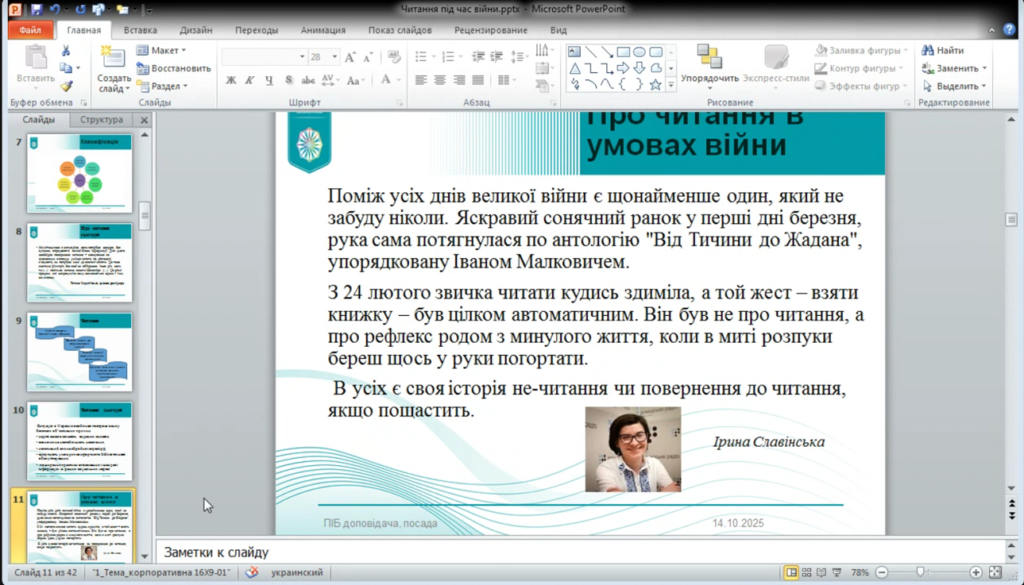The height and width of the screenshot is (585, 1024).
Task: Select the oval shape in shapes gallery
Action: 639,52
